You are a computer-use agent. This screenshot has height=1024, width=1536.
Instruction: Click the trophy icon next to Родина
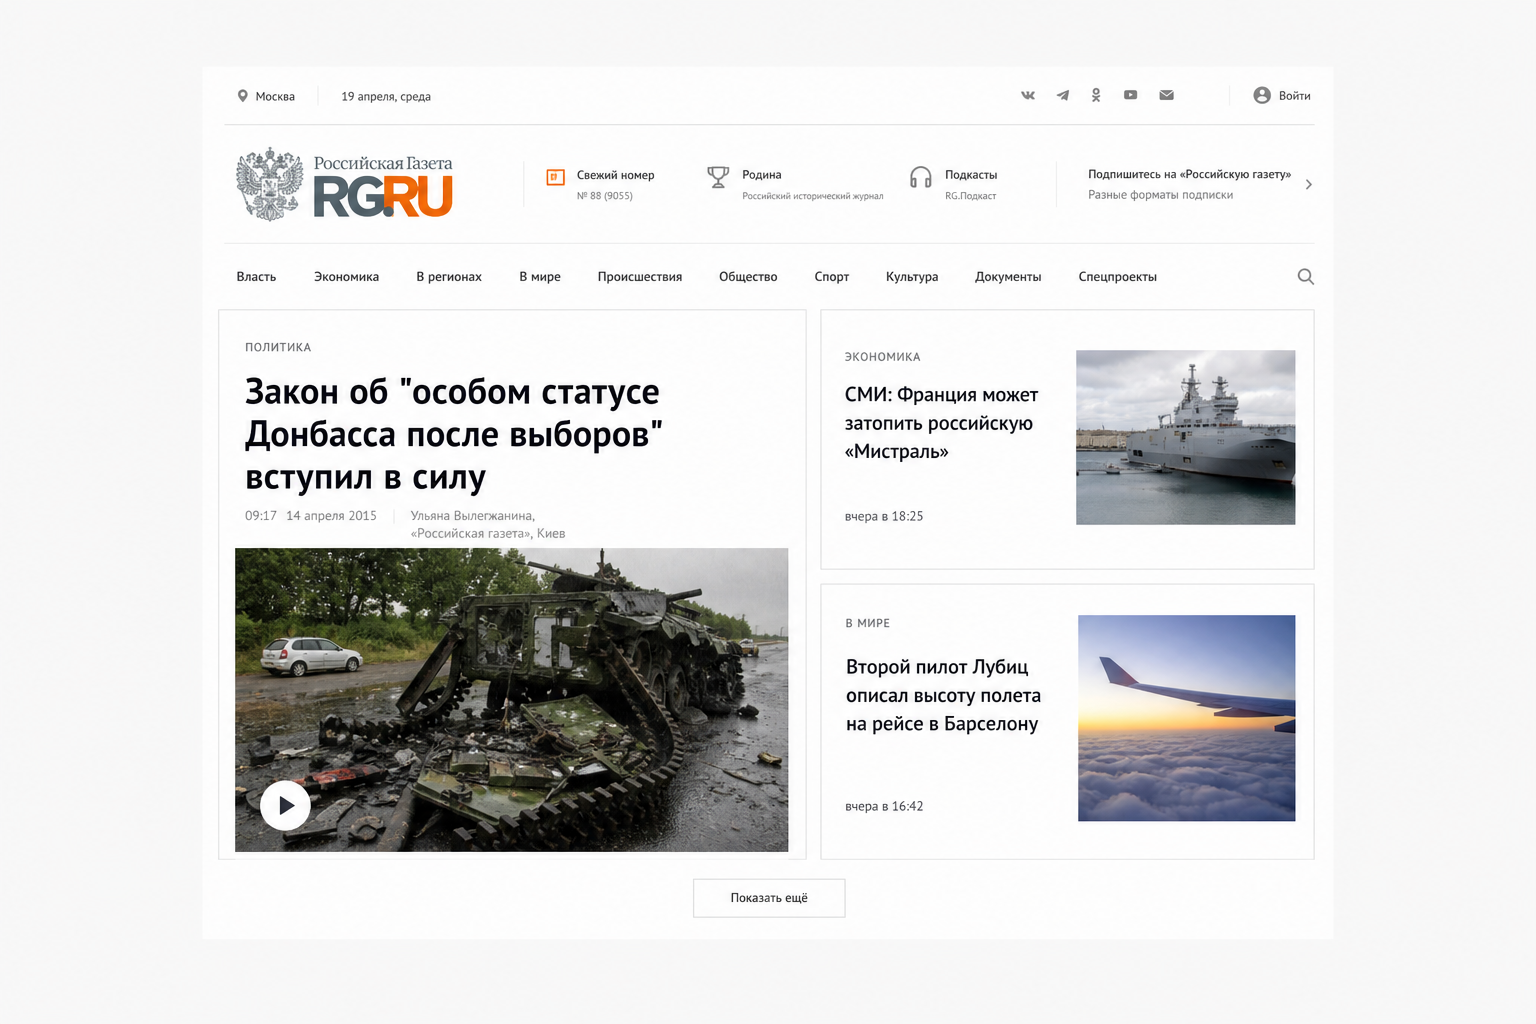tap(718, 177)
